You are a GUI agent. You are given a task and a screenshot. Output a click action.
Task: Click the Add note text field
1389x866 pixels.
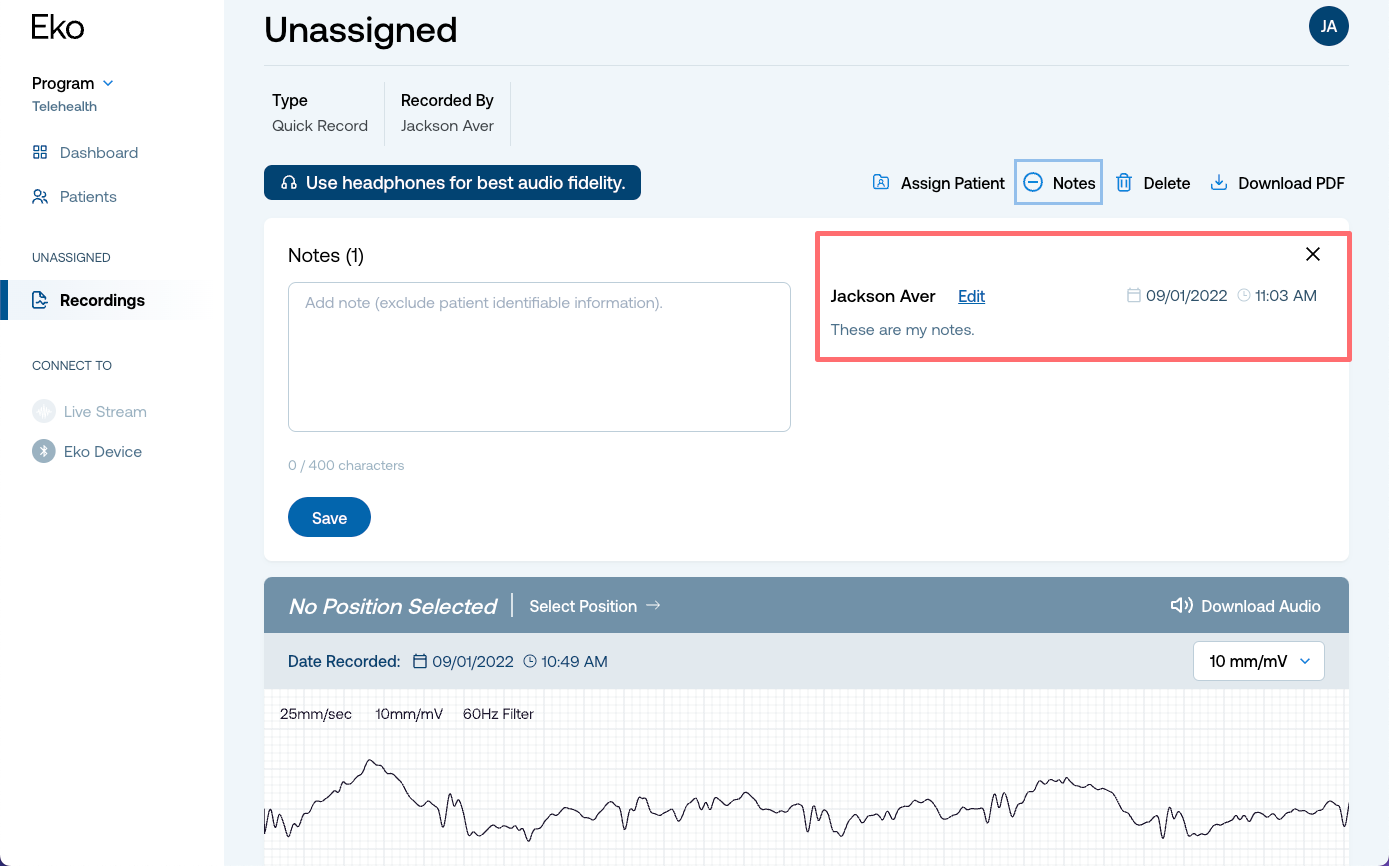pos(539,357)
